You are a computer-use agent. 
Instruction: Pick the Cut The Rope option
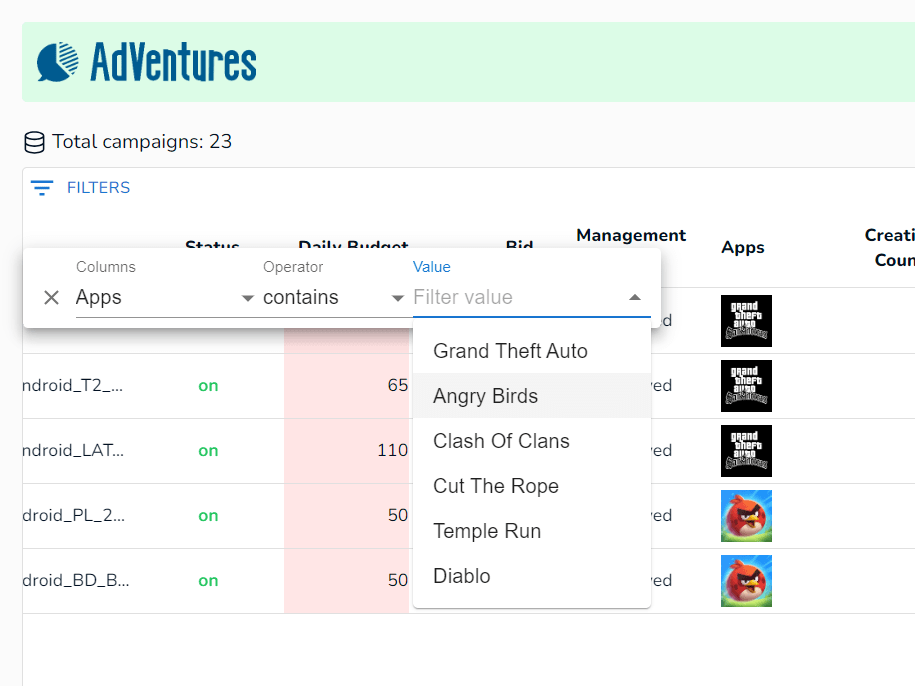tap(496, 486)
